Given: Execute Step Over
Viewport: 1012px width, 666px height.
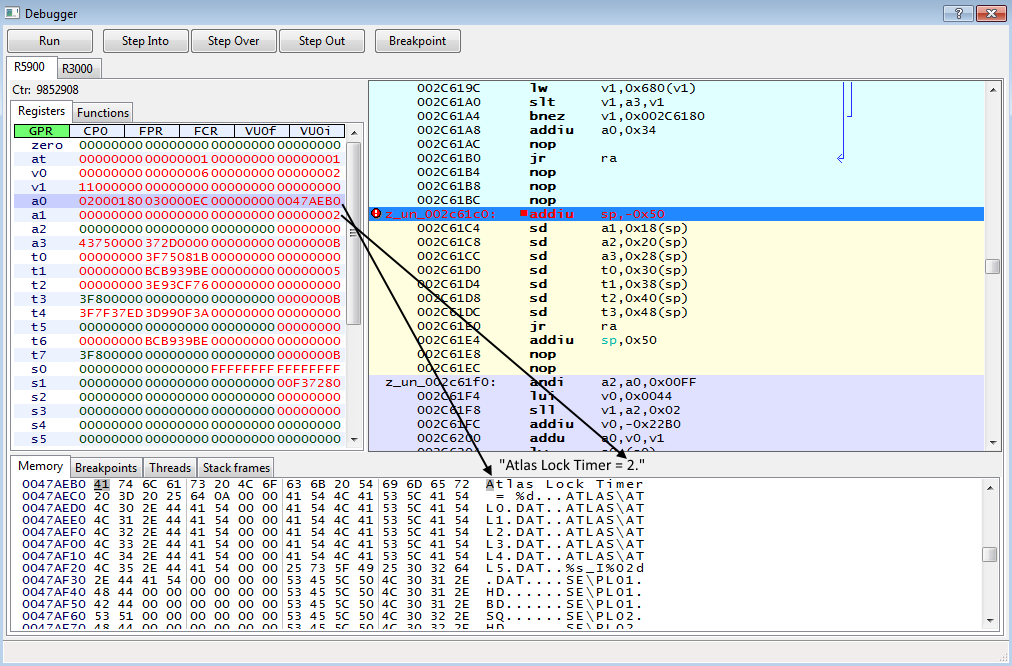Looking at the screenshot, I should 232,41.
